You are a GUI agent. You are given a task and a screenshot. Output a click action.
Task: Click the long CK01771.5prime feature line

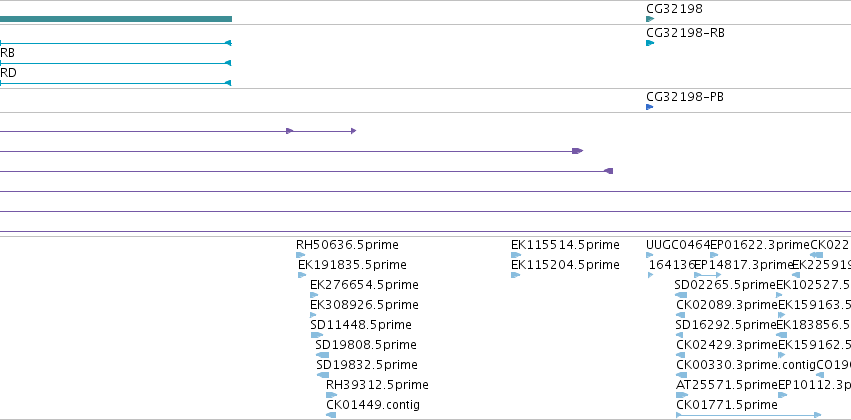click(x=749, y=415)
